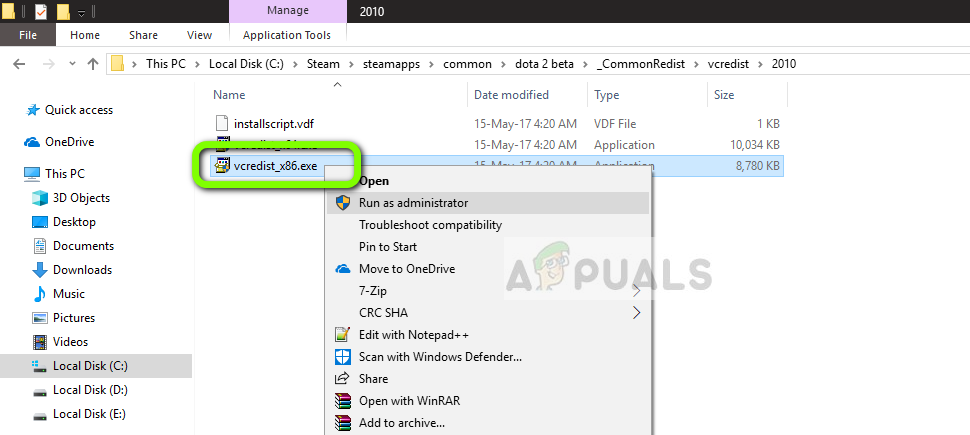The height and width of the screenshot is (435, 970).
Task: Click the 10,034 KB size cell
Action: pyautogui.click(x=754, y=145)
